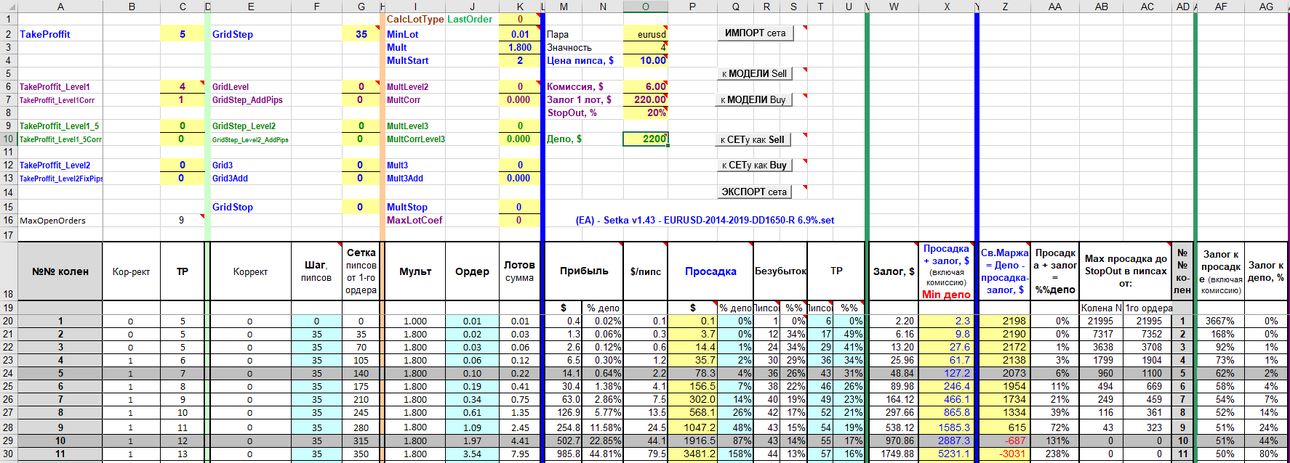Select the TakeProffit_Level1 value cell containing 4
This screenshot has height=463, width=1290.
(x=181, y=86)
